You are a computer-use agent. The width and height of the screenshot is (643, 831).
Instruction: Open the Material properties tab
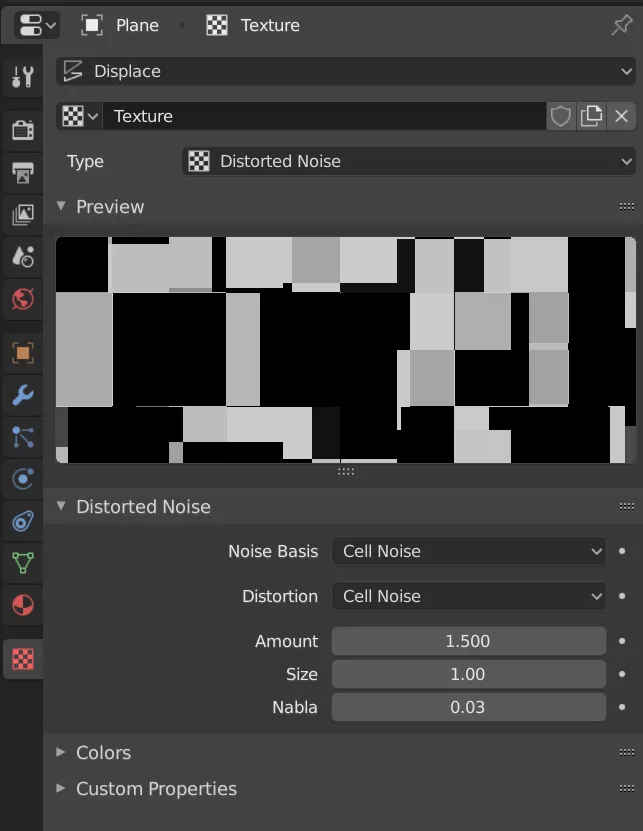point(22,606)
